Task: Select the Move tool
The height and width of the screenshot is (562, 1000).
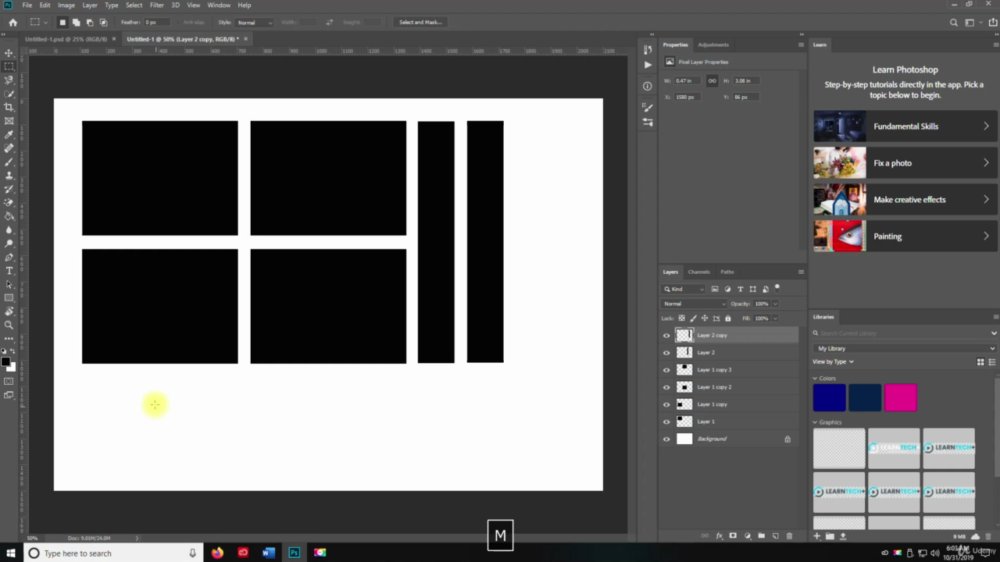Action: click(x=9, y=53)
